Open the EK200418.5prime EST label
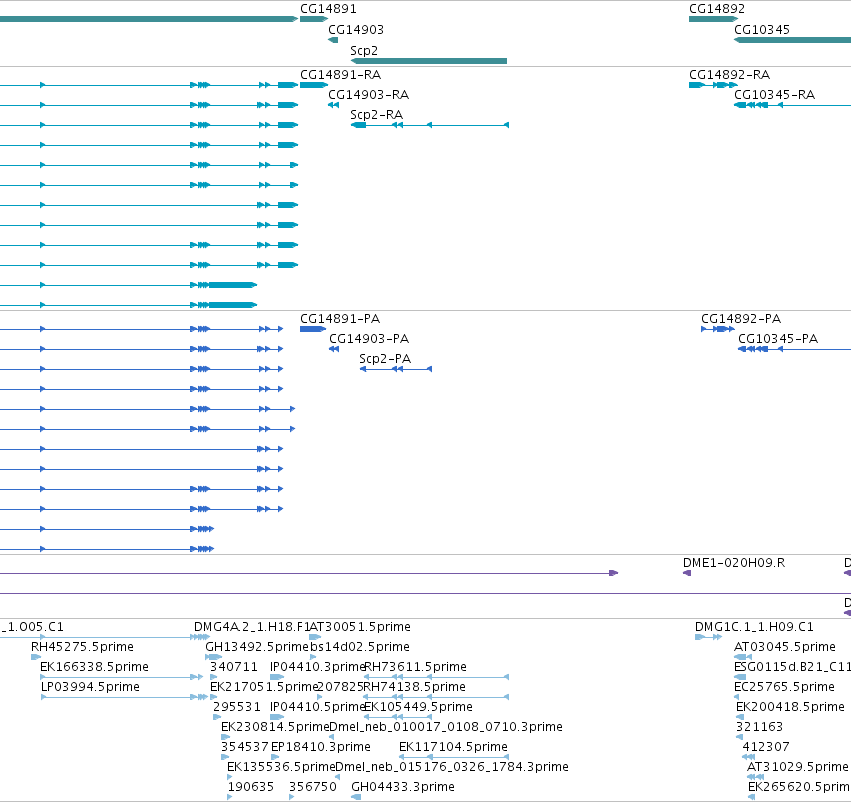Viewport: 851px width, 802px height. tap(790, 707)
